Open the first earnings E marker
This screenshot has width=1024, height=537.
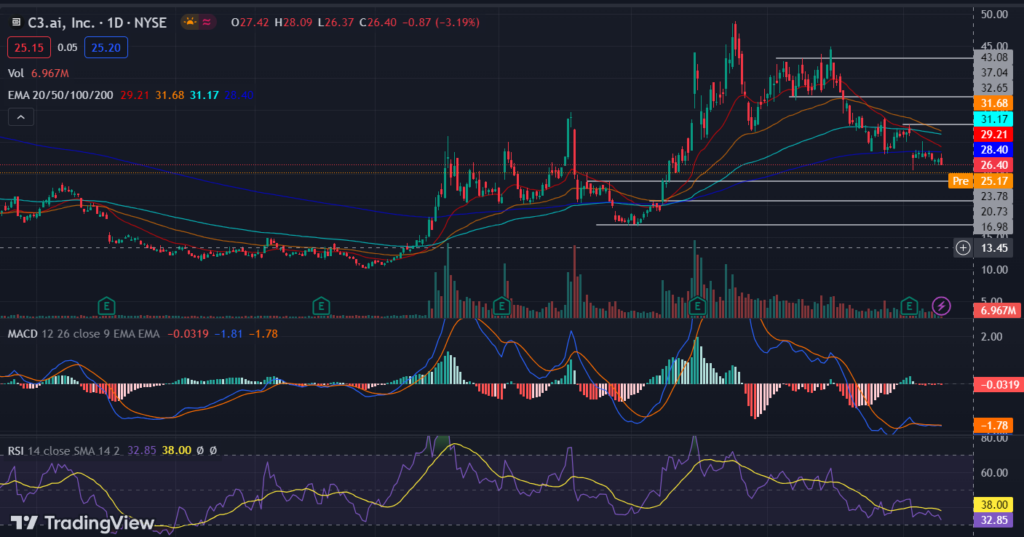pos(106,305)
